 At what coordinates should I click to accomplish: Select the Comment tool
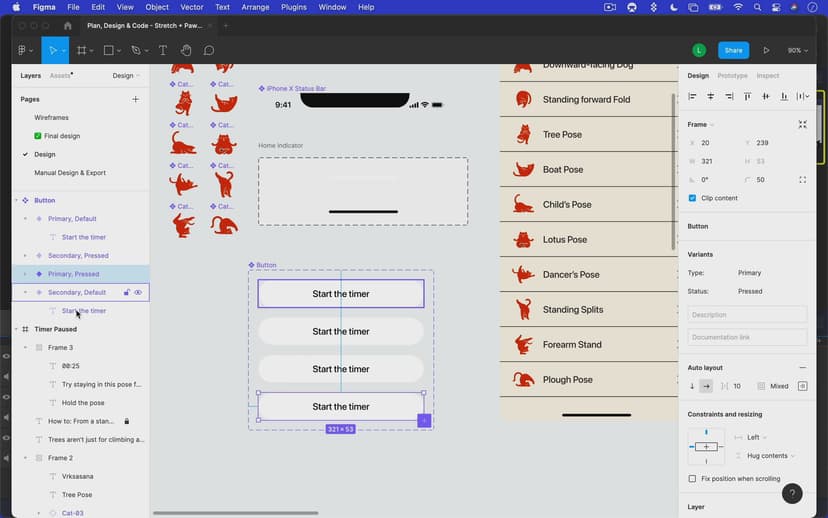pos(209,50)
